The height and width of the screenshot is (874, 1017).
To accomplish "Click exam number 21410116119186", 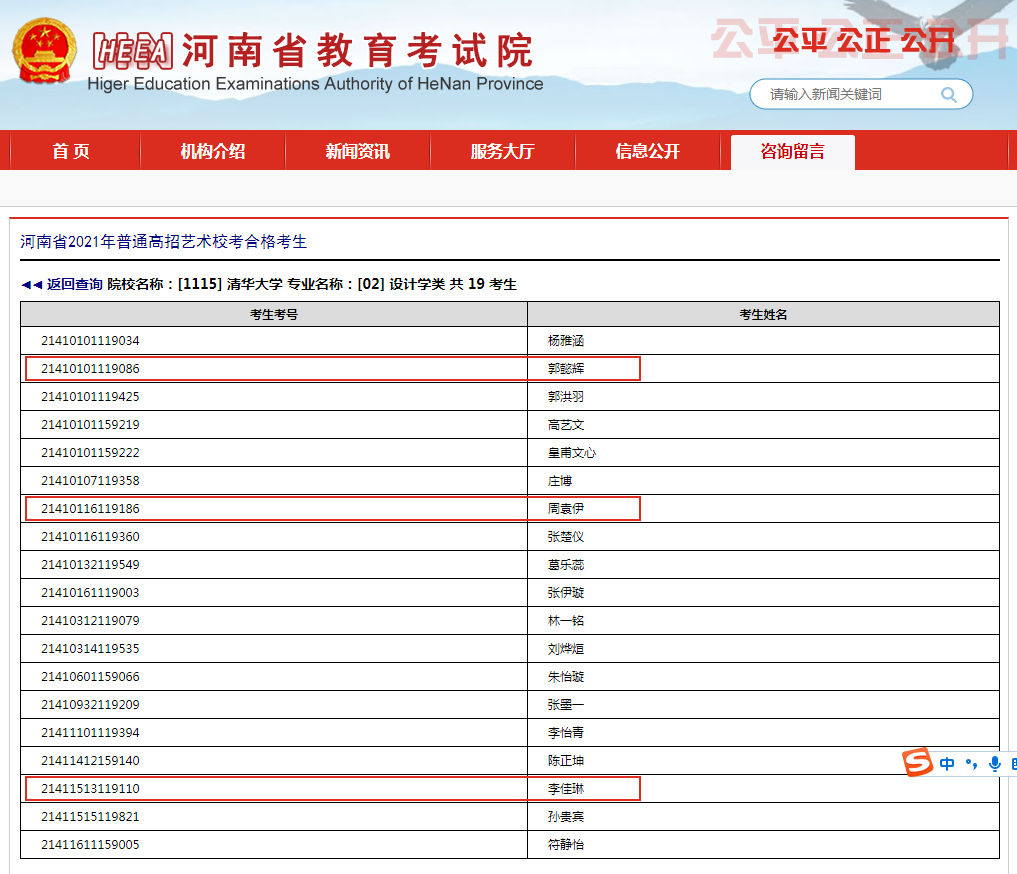I will pyautogui.click(x=90, y=508).
